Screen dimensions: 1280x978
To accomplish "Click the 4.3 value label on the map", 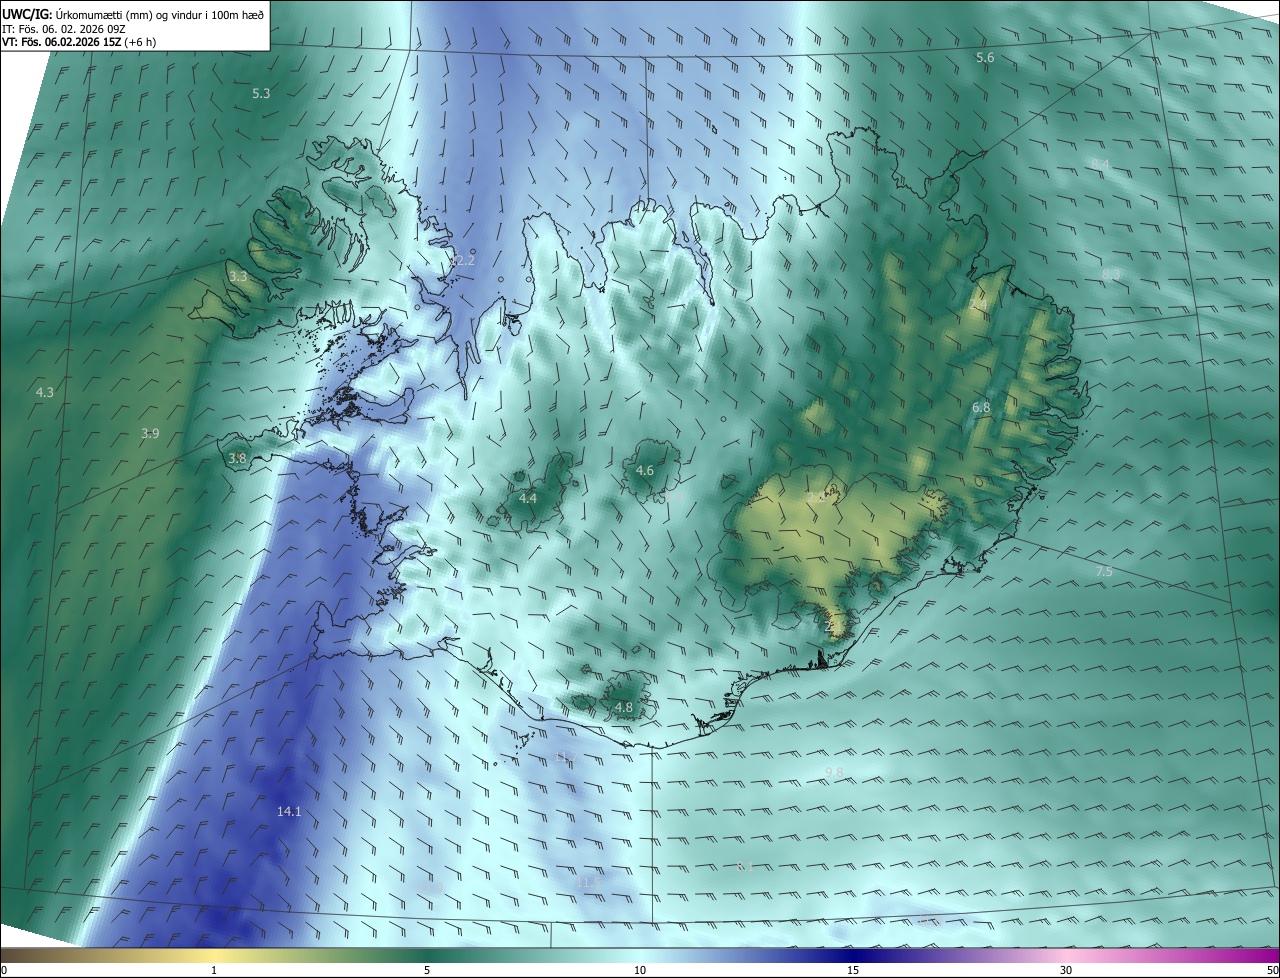I will click(44, 393).
